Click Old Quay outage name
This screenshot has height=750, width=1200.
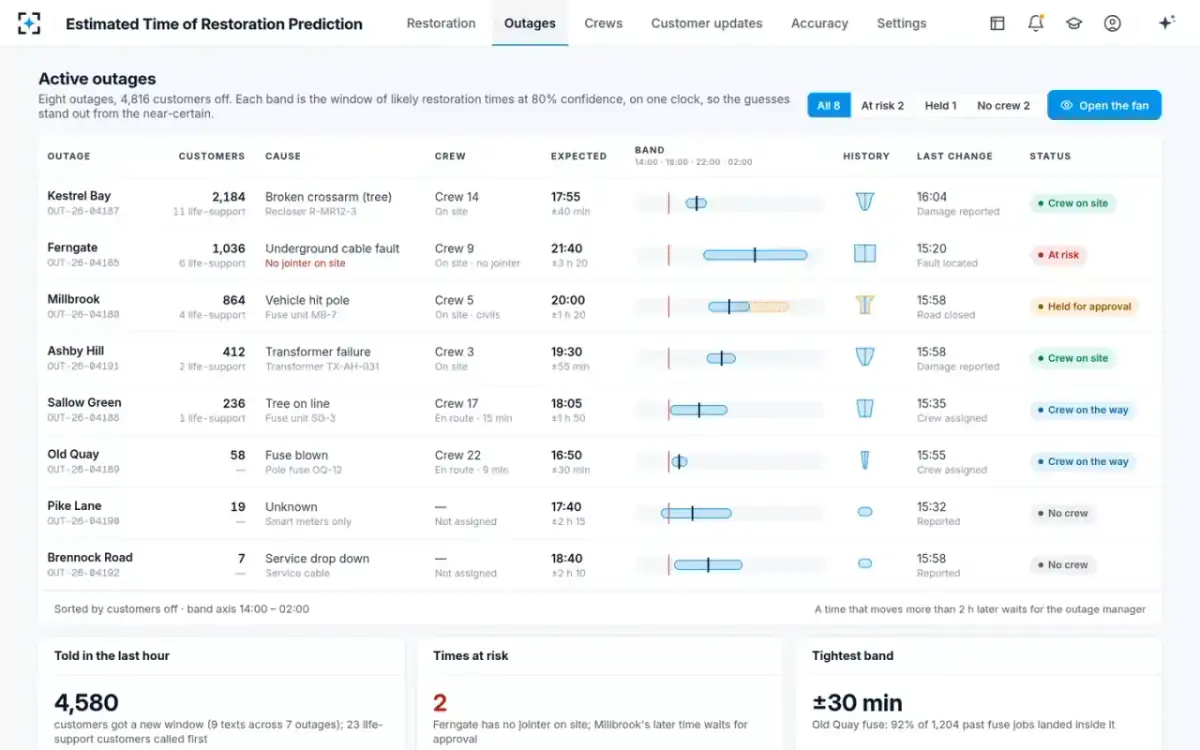tap(73, 454)
